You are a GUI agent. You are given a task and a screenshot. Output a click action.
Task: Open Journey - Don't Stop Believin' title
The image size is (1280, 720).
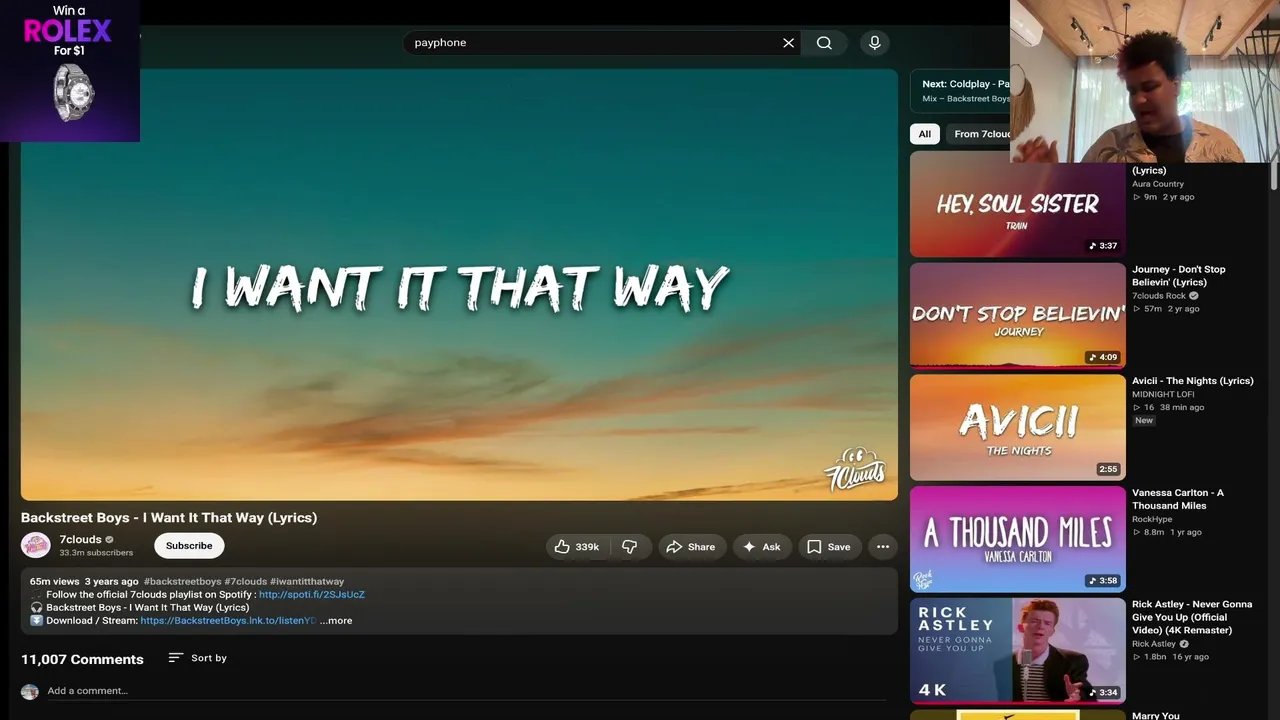[x=1179, y=276]
